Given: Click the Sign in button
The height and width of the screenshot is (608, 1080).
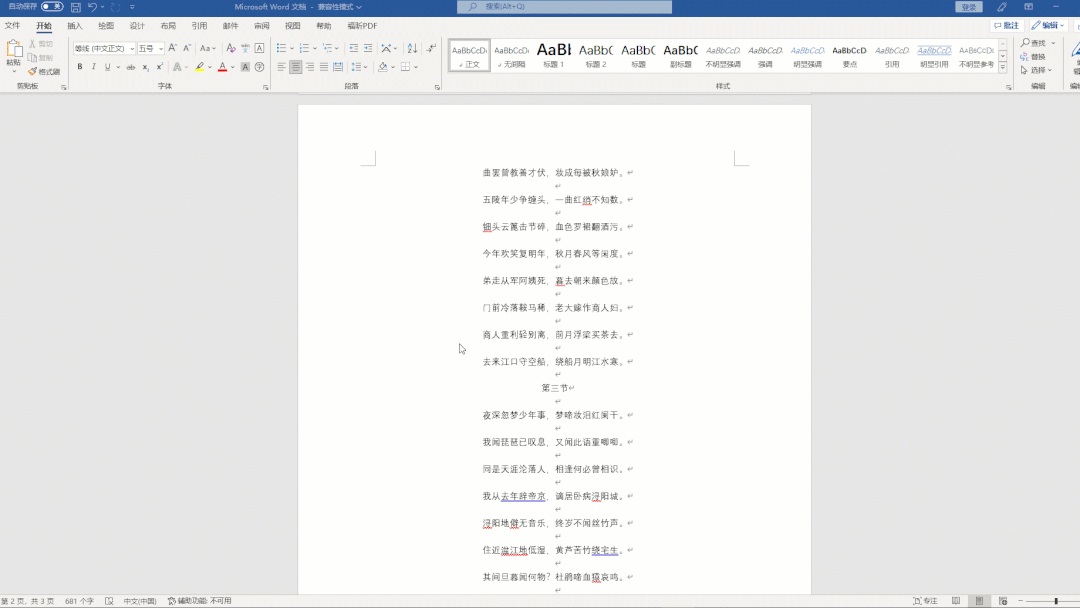Looking at the screenshot, I should [968, 7].
